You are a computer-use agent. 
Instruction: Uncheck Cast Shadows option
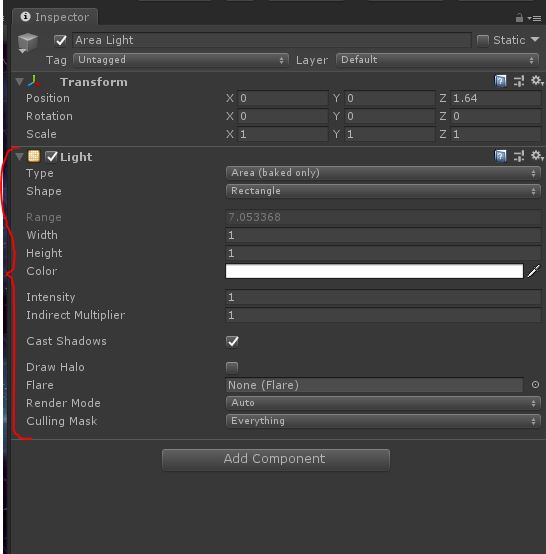(232, 341)
